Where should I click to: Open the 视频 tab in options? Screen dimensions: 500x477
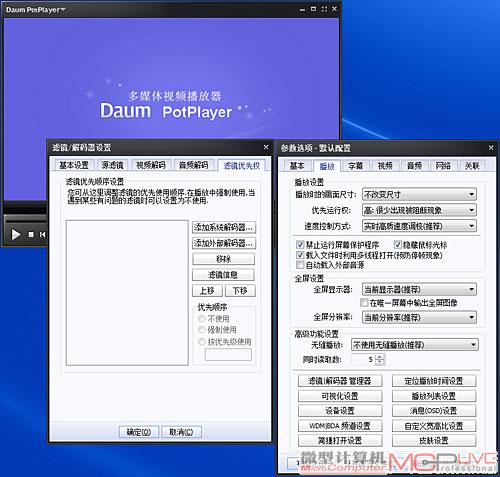(385, 166)
